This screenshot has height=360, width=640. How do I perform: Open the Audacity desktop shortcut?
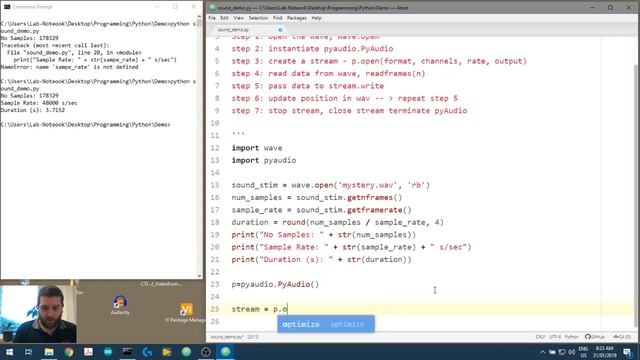pyautogui.click(x=120, y=305)
